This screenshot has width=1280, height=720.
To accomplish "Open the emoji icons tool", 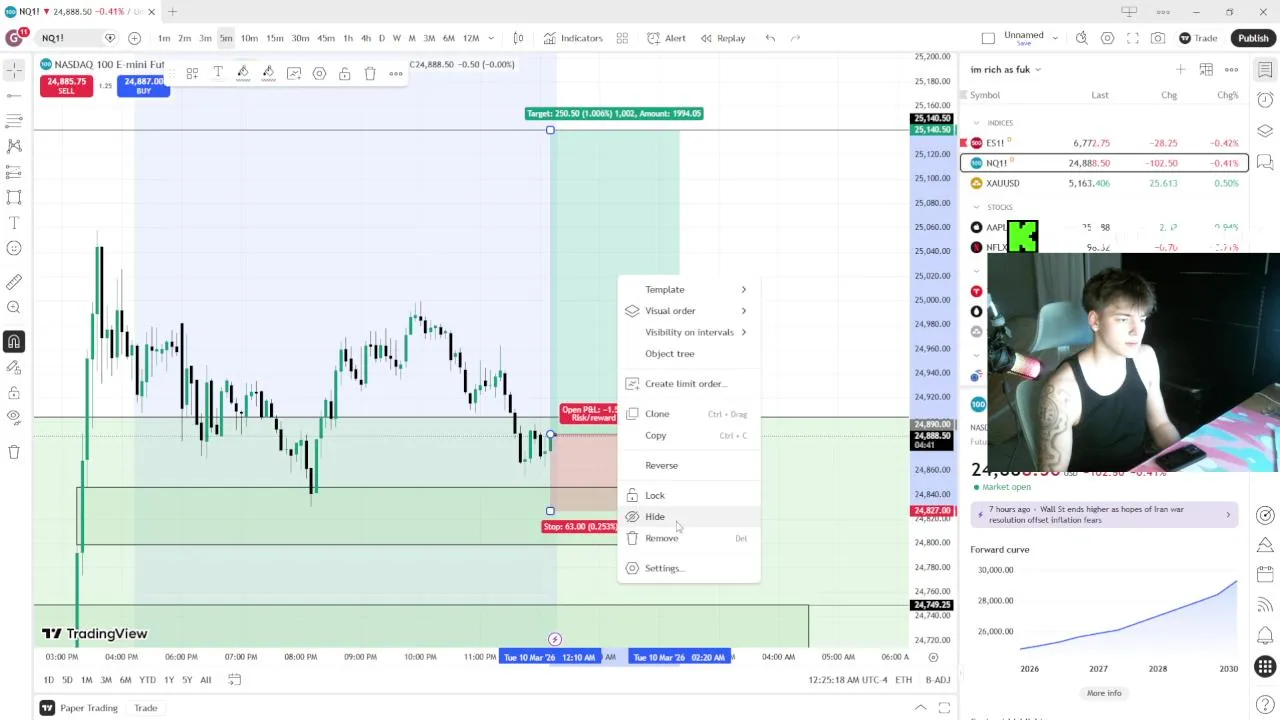I will click(x=14, y=248).
